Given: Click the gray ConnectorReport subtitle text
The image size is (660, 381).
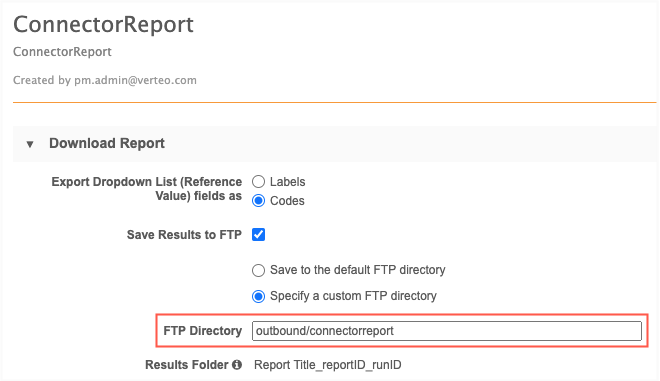Looking at the screenshot, I should coord(62,52).
